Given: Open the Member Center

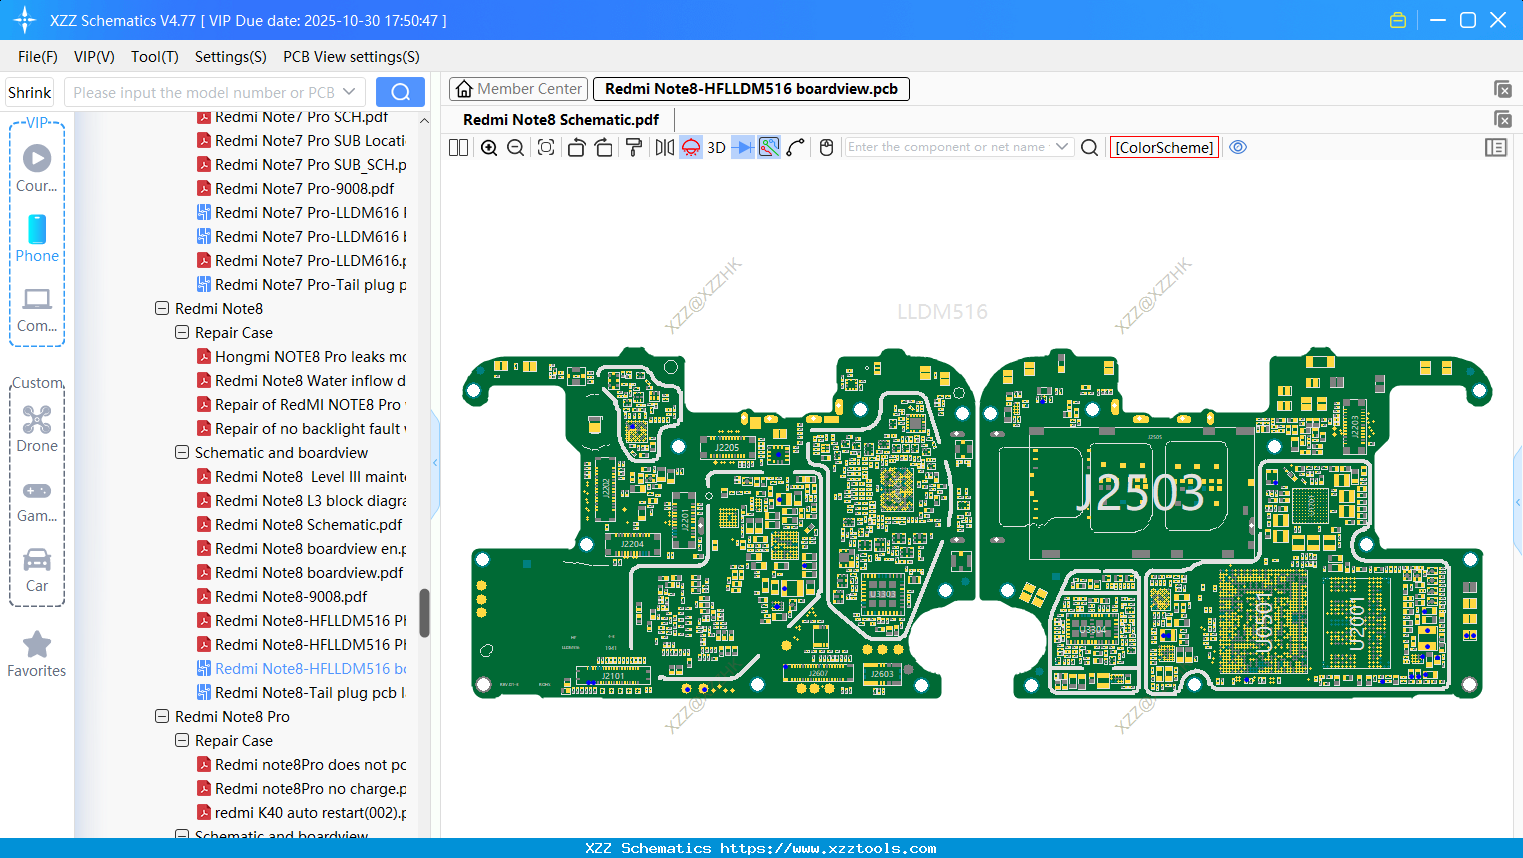Looking at the screenshot, I should tap(519, 89).
